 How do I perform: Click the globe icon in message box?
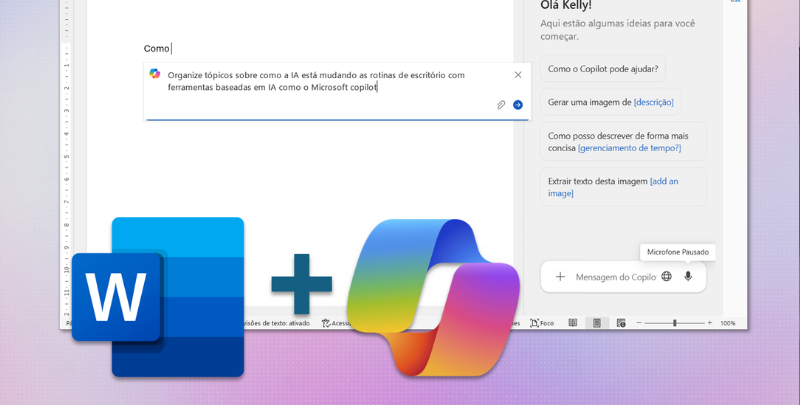point(666,276)
